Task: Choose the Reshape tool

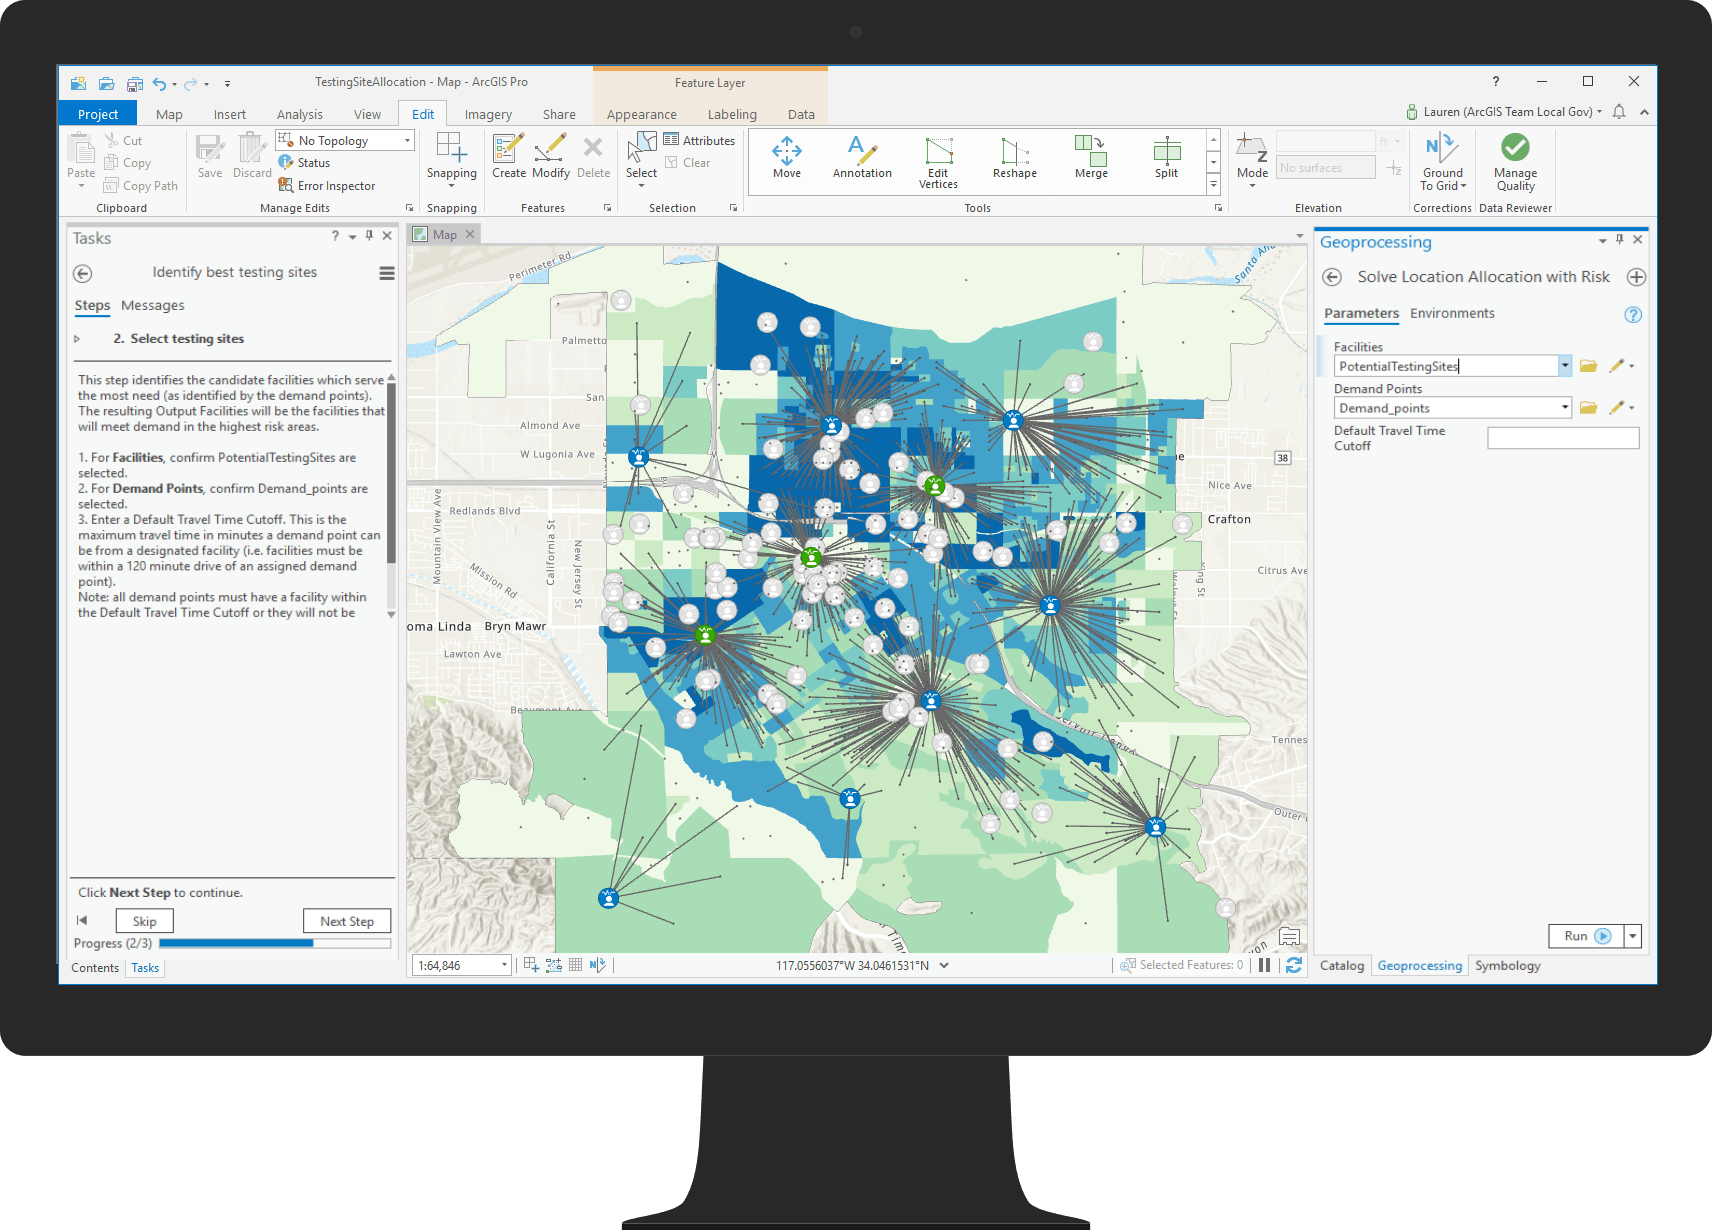Action: tap(1014, 158)
